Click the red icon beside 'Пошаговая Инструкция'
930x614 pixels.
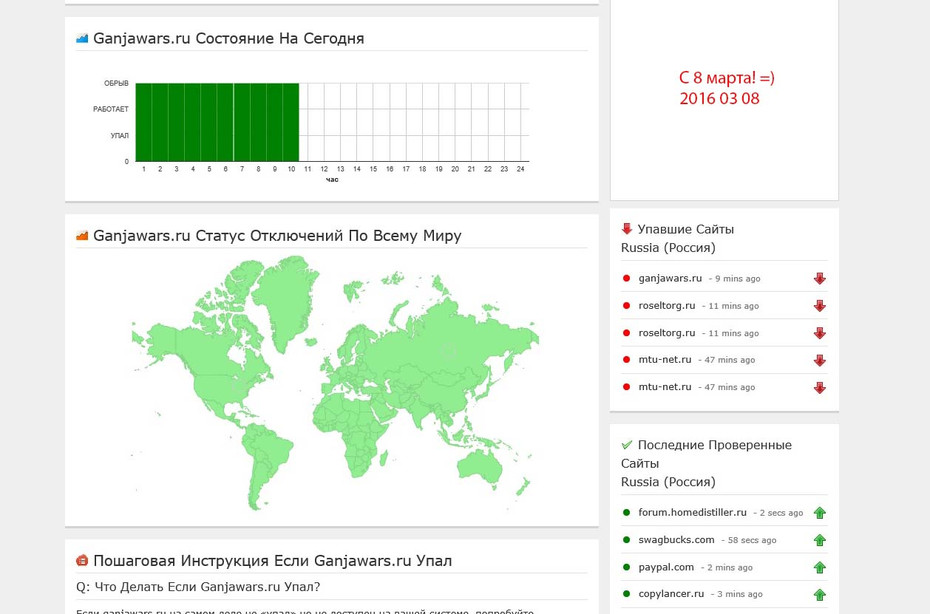[82, 561]
